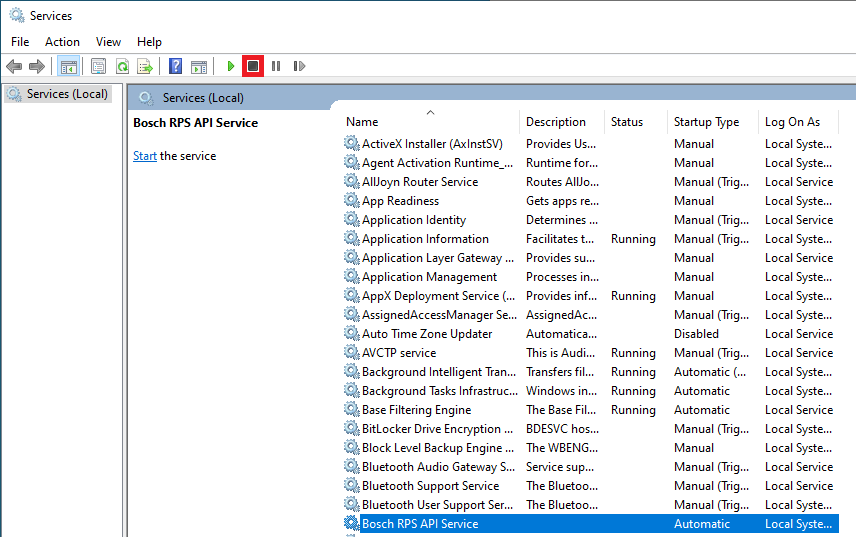Image resolution: width=856 pixels, height=537 pixels.
Task: Click the Back arrow in toolbar
Action: coord(14,66)
